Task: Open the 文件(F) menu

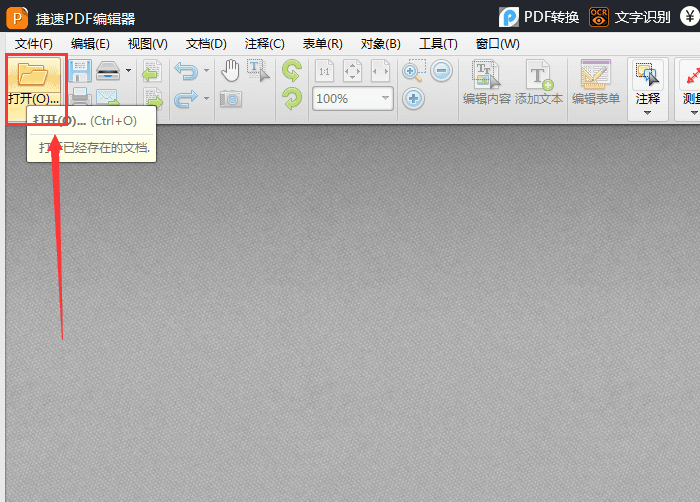Action: [x=34, y=44]
